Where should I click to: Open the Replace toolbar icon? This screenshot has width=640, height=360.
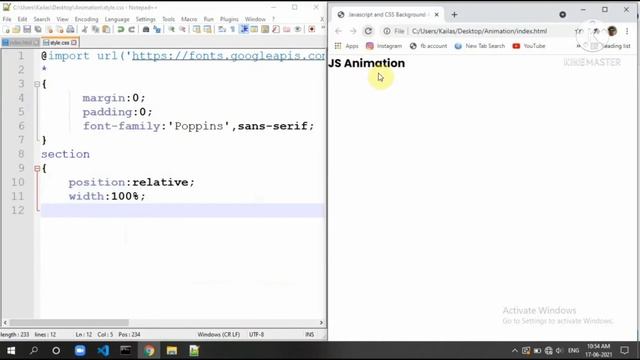tap(157, 29)
